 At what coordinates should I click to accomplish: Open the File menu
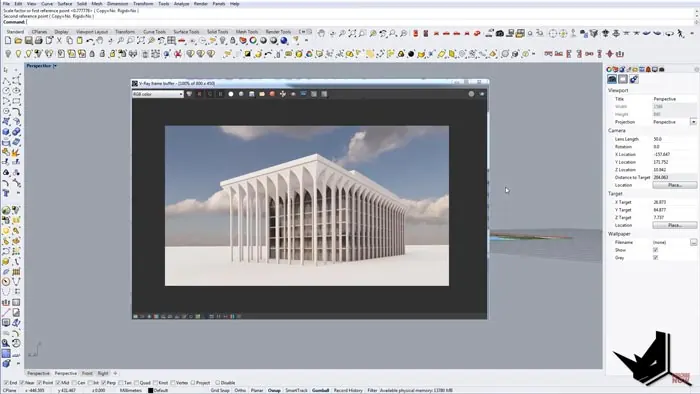pyautogui.click(x=6, y=4)
